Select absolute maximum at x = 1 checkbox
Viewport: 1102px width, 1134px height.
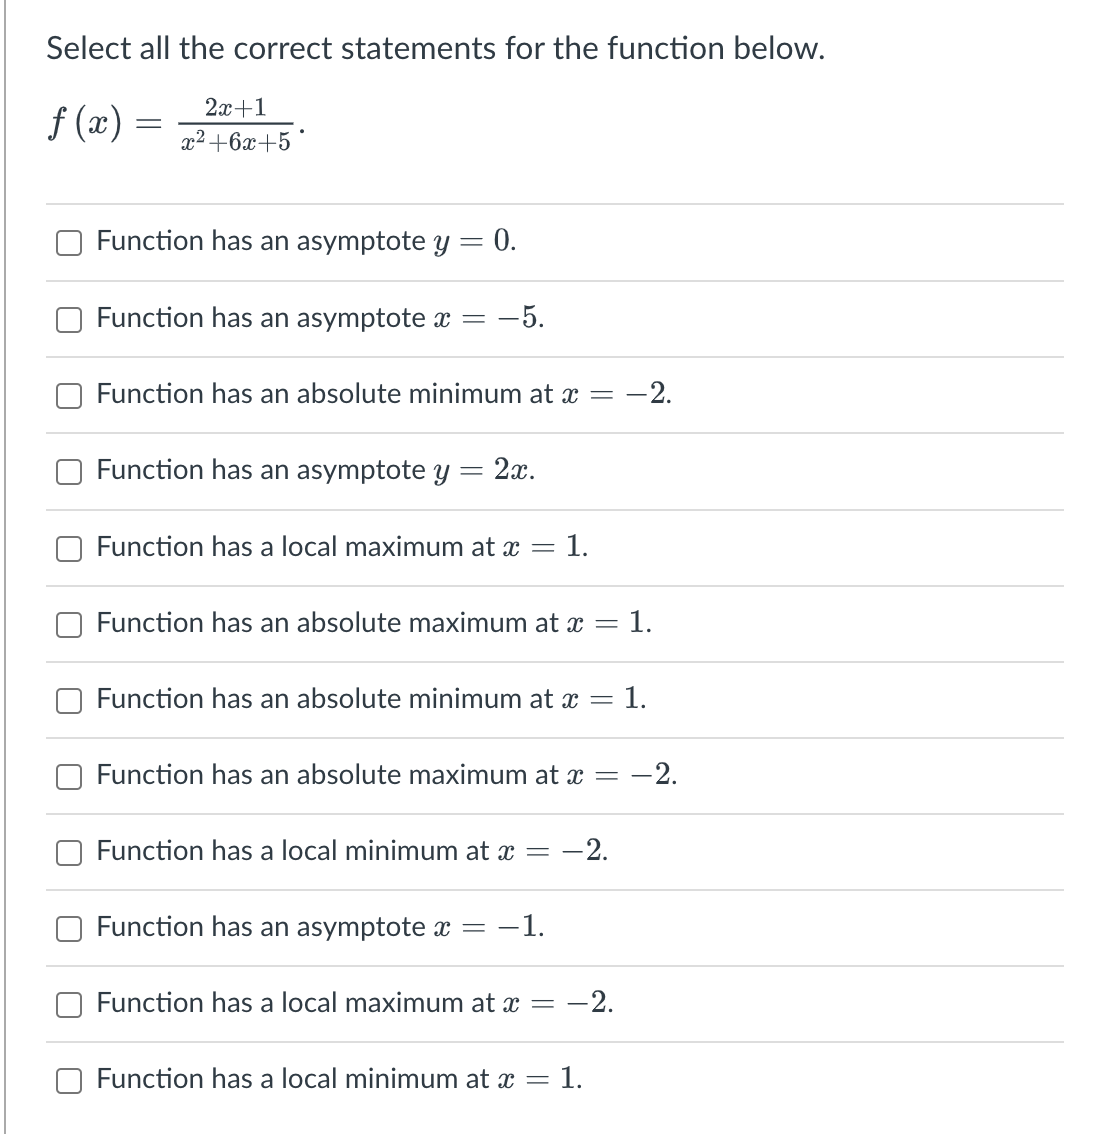[x=69, y=625]
